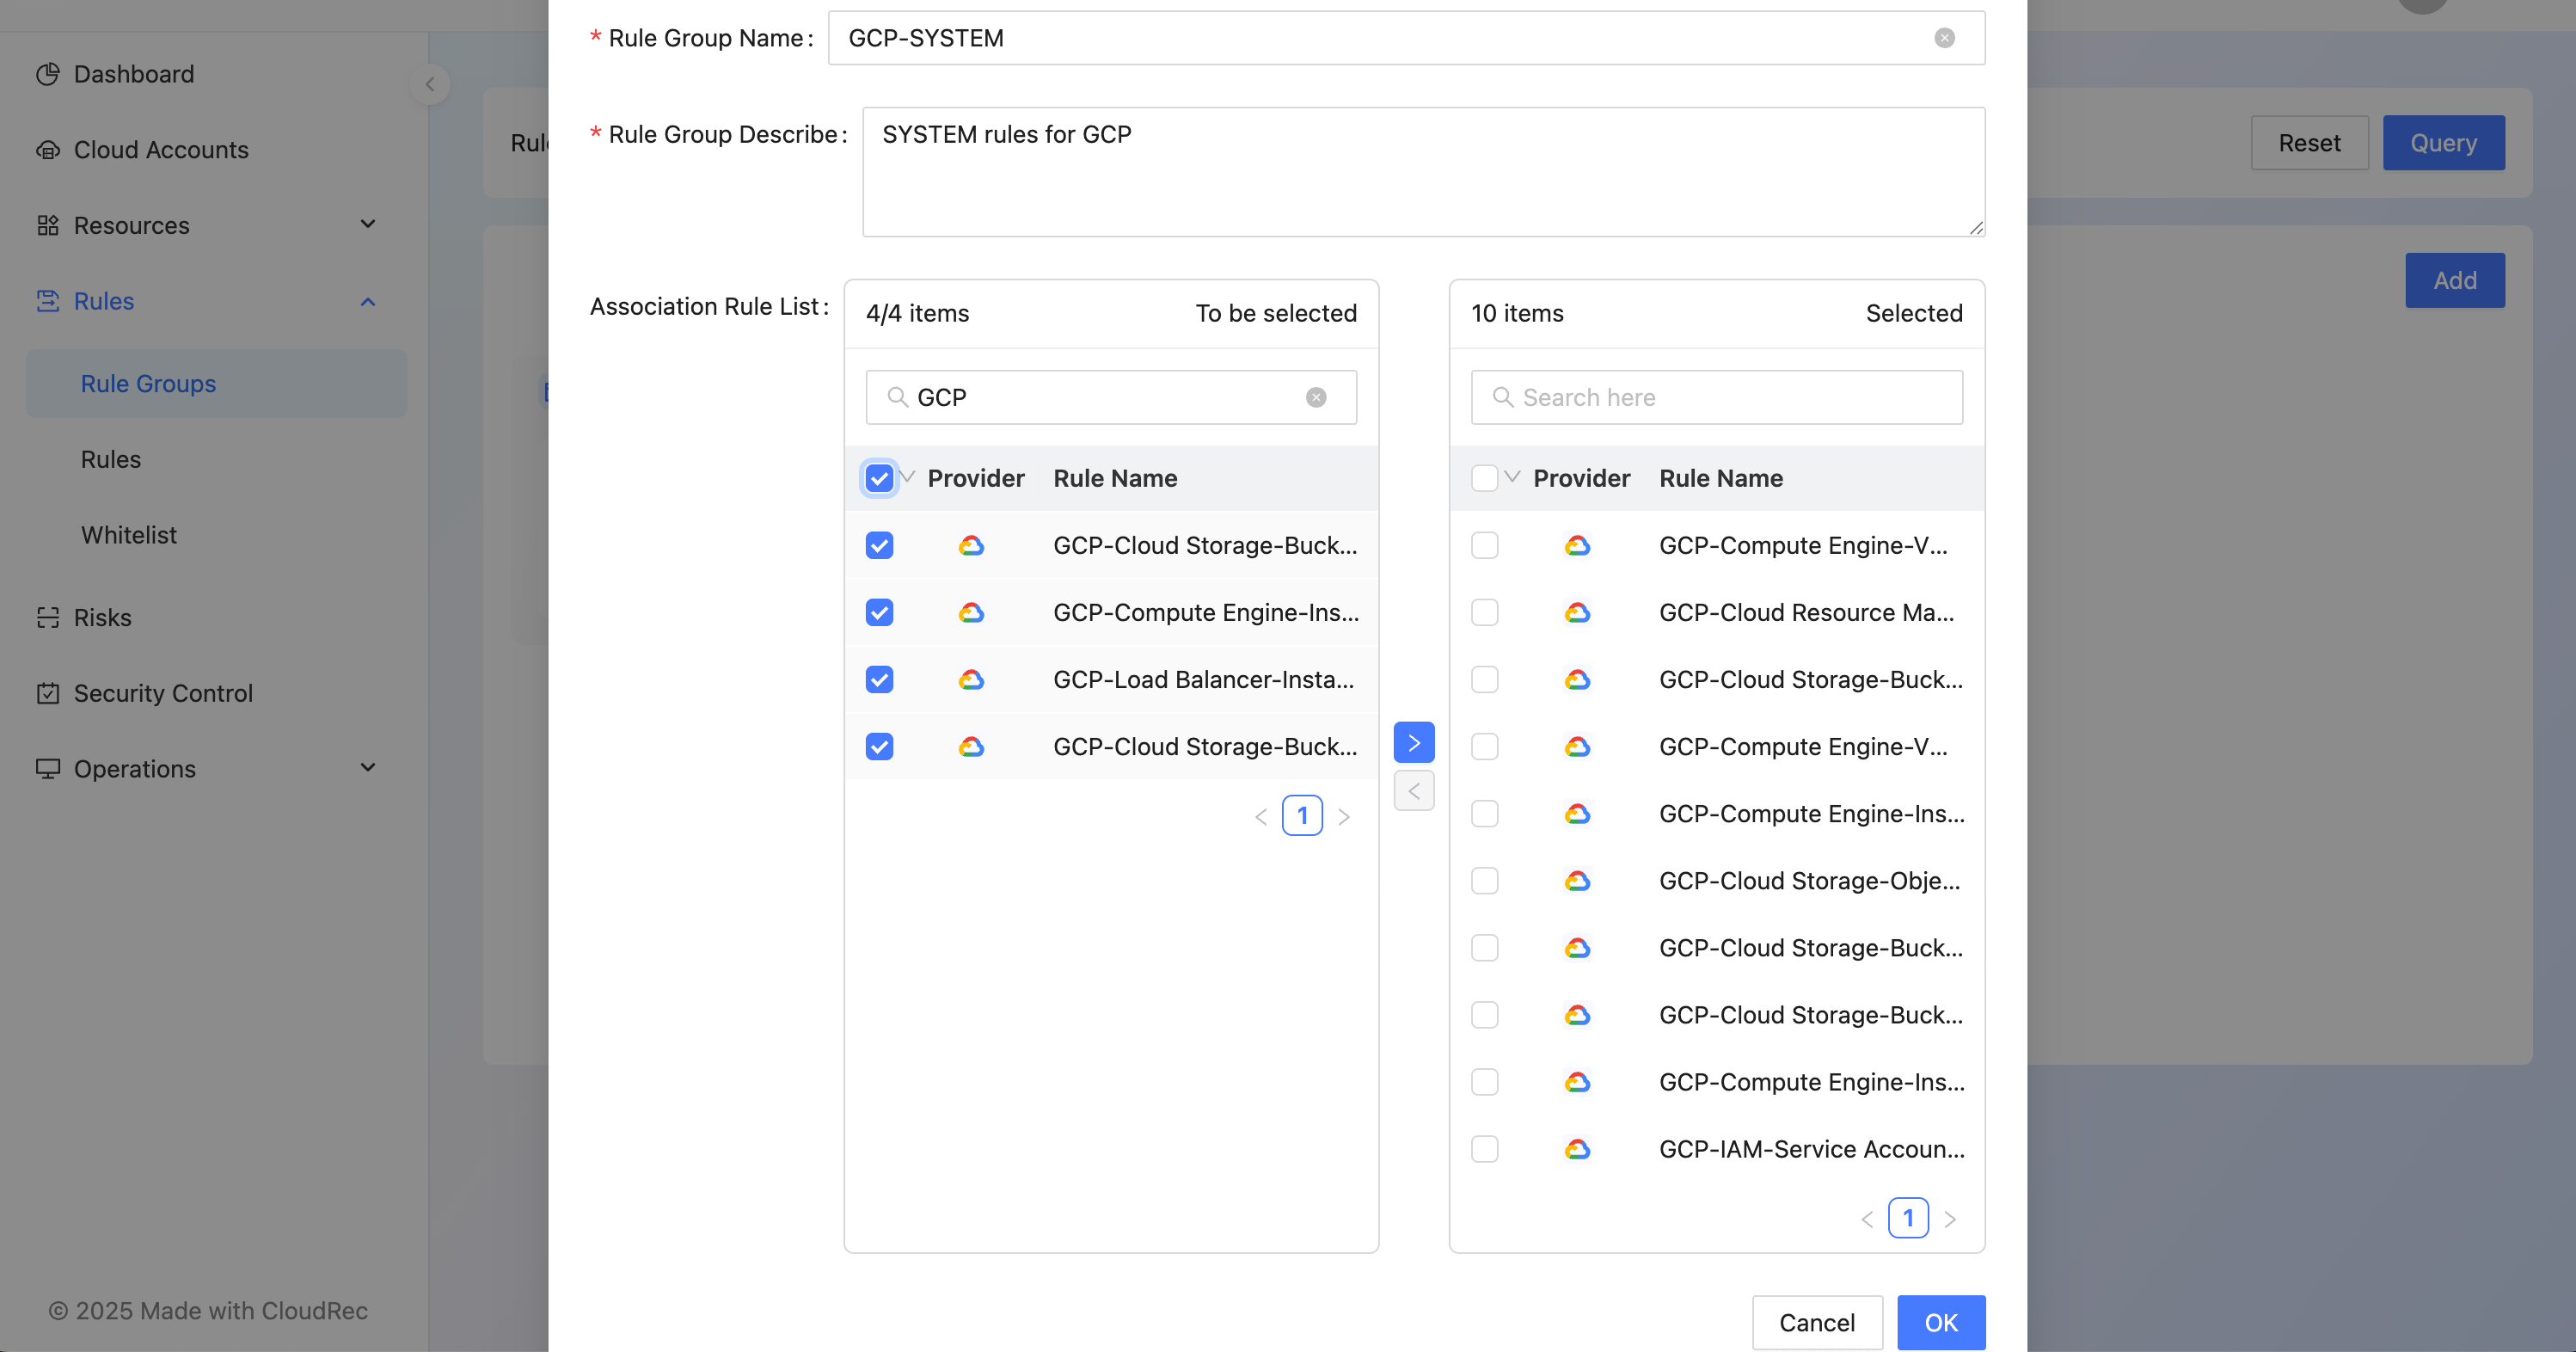
Task: Click GCP provider icon of GCP-IAM-Service Account row
Action: pos(1577,1149)
